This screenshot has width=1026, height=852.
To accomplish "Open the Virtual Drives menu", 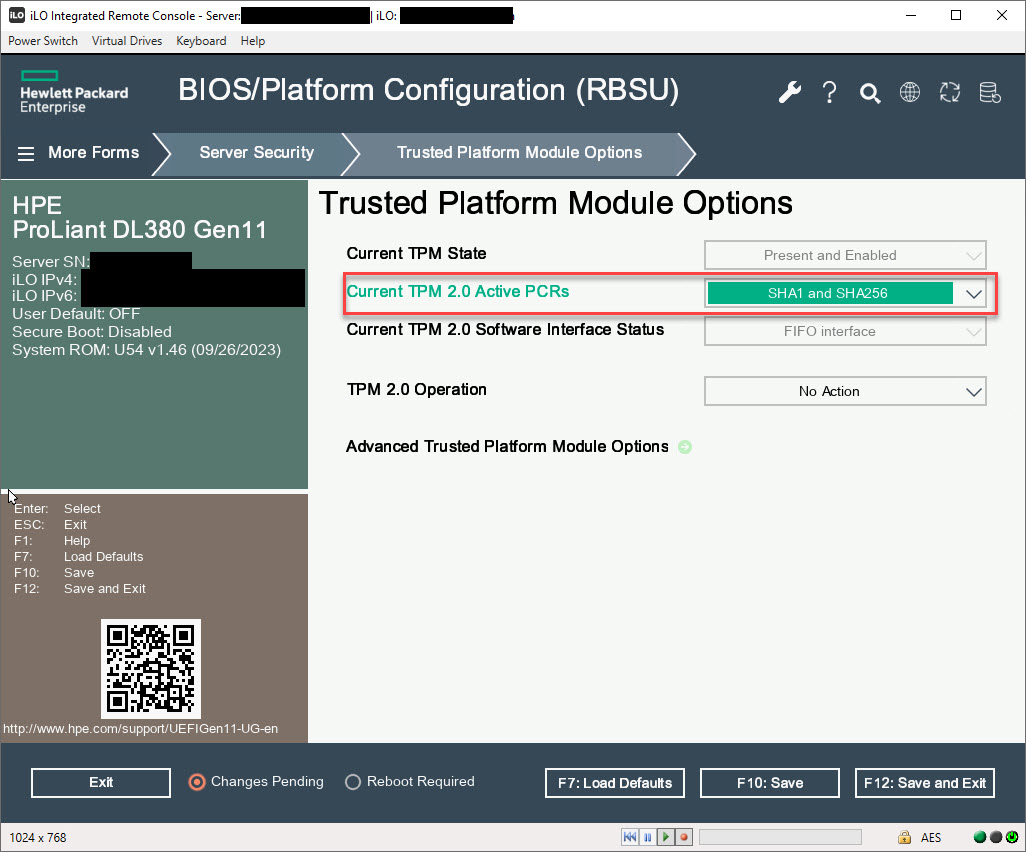I will coord(127,41).
